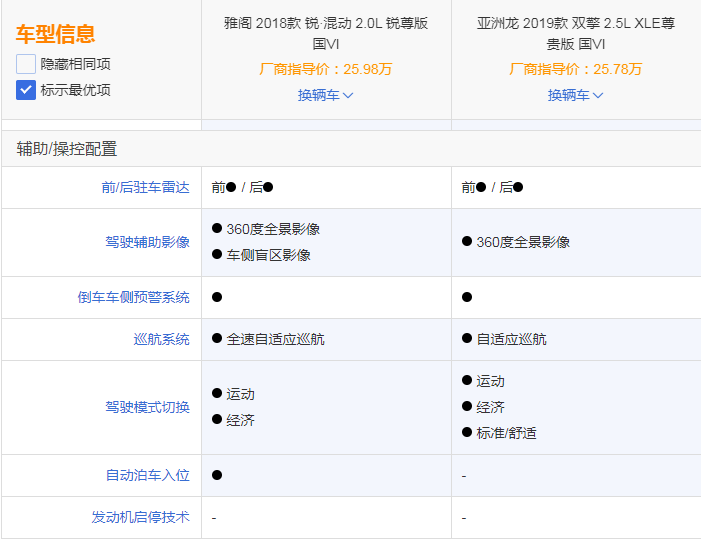Click the 车型信息 heading
Viewport: 701px width, 539px height.
click(55, 34)
